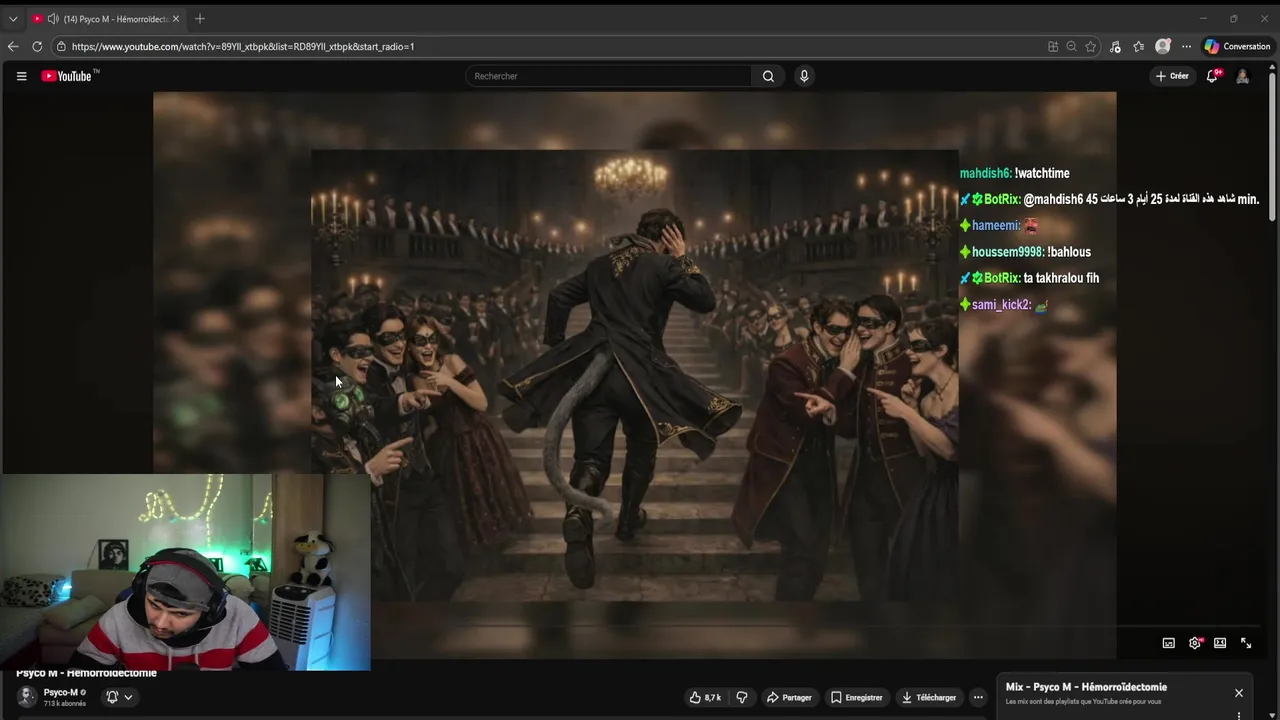Click the page scrollbar up arrow
This screenshot has width=1280, height=720.
coord(1274,68)
